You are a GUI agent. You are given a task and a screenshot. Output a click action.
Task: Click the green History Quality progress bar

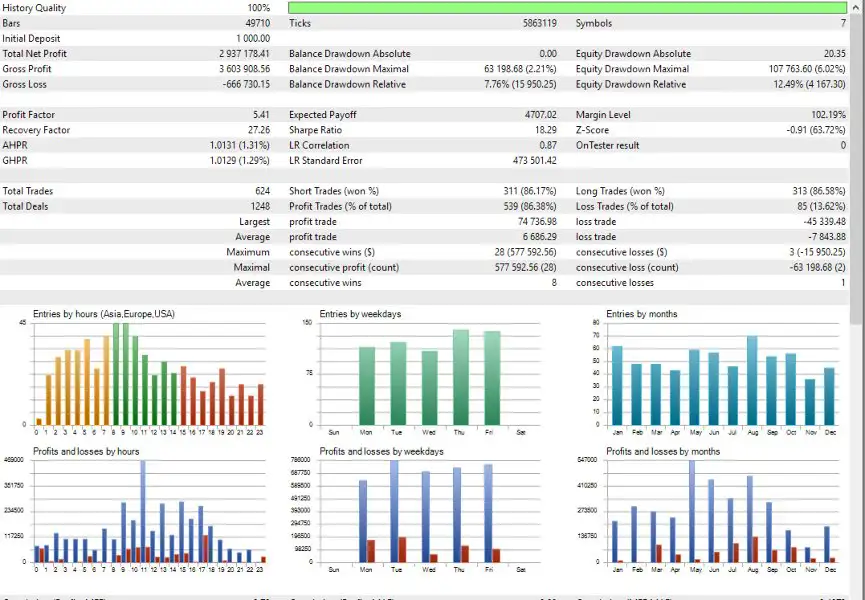pyautogui.click(x=567, y=8)
